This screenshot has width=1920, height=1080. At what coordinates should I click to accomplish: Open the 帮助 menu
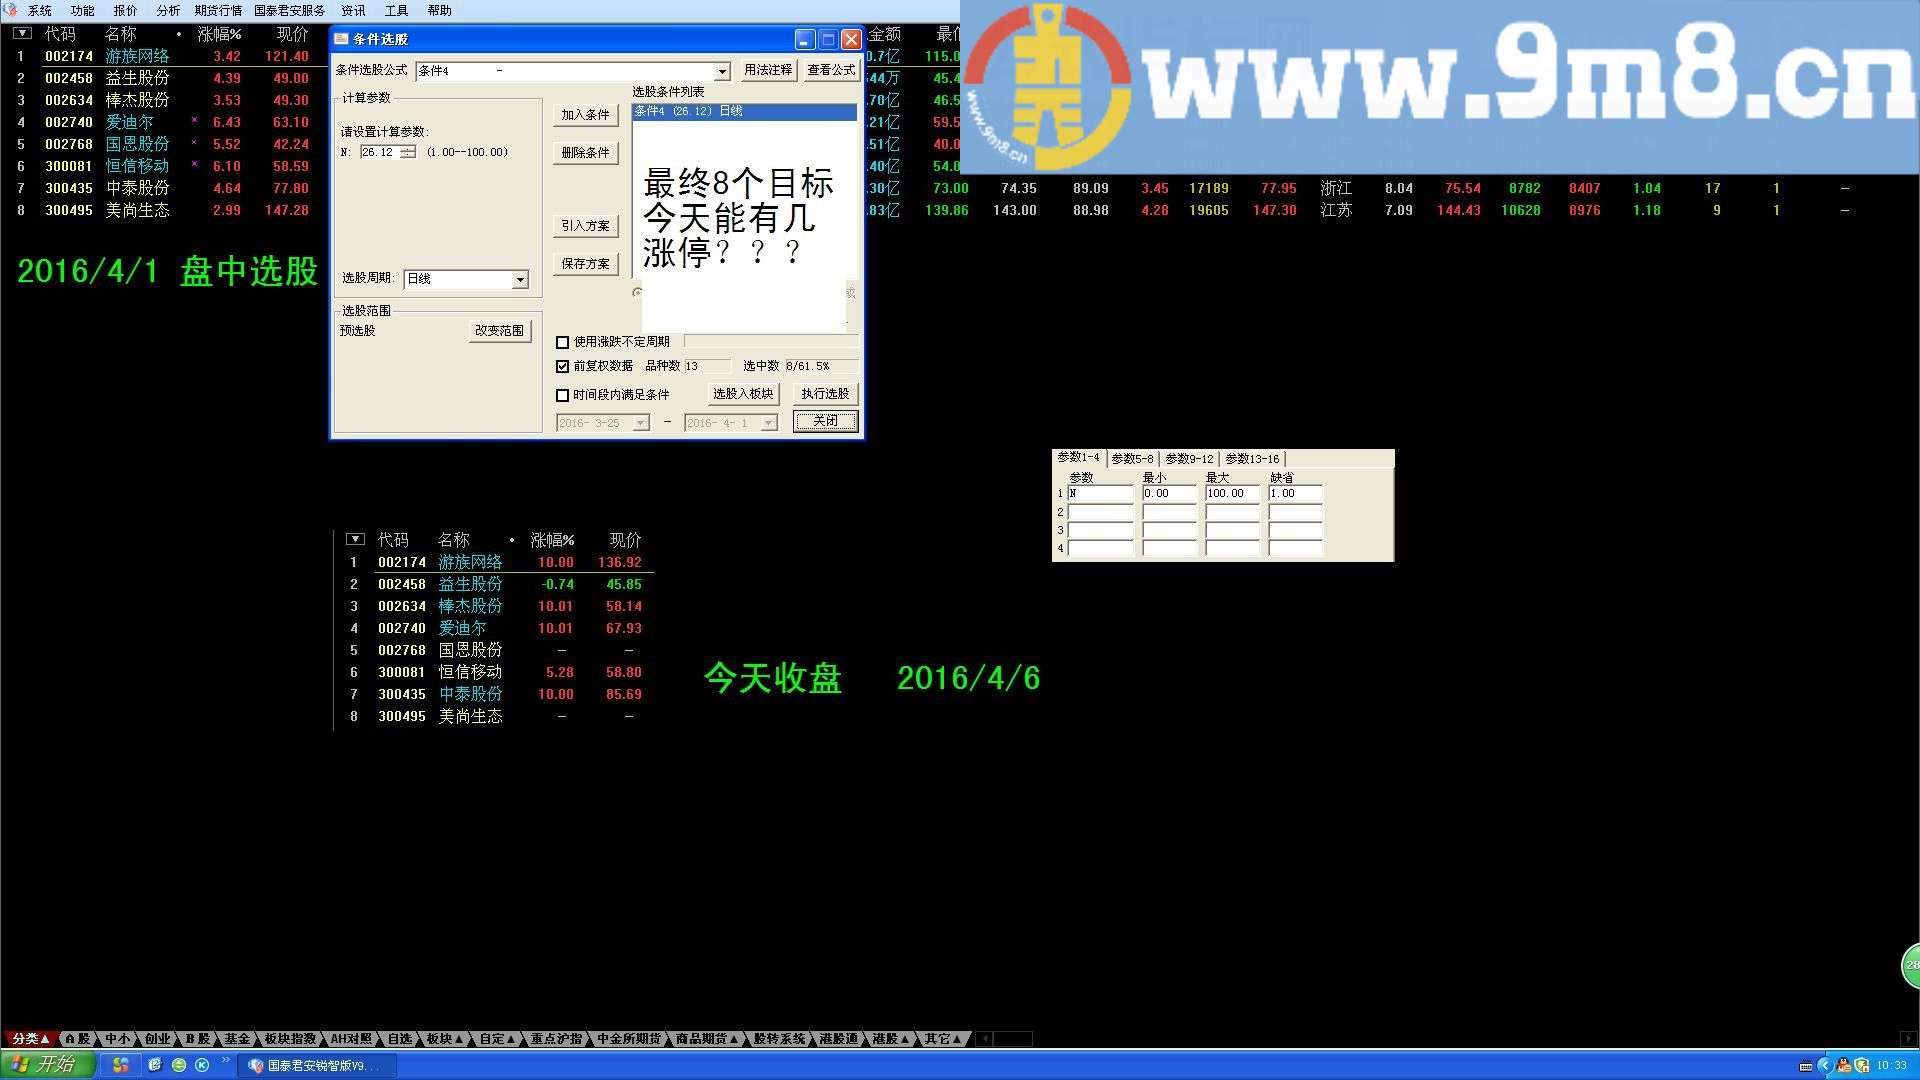pos(440,11)
